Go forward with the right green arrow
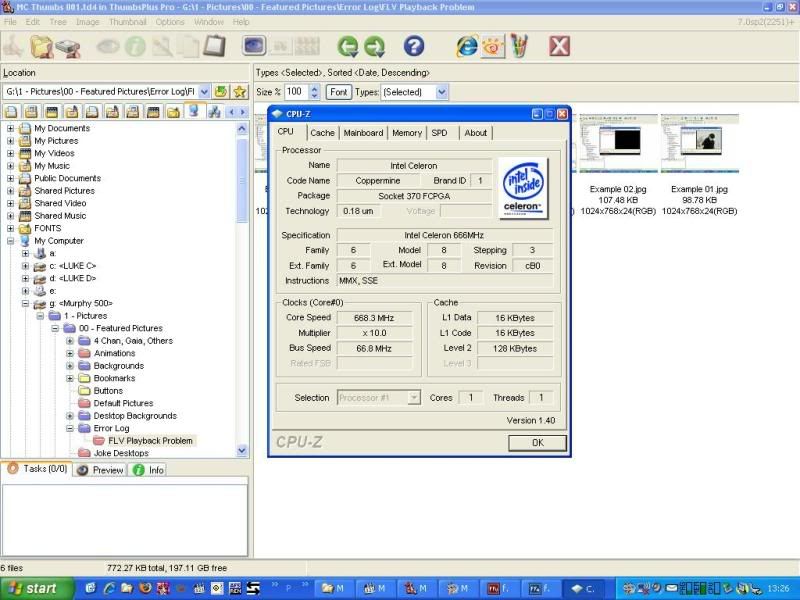This screenshot has width=800, height=600. pos(374,46)
